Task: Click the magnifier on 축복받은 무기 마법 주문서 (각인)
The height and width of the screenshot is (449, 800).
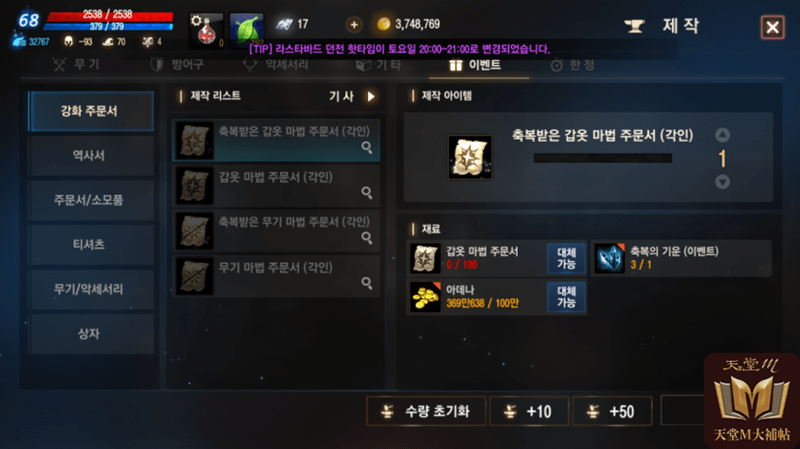Action: tap(367, 238)
